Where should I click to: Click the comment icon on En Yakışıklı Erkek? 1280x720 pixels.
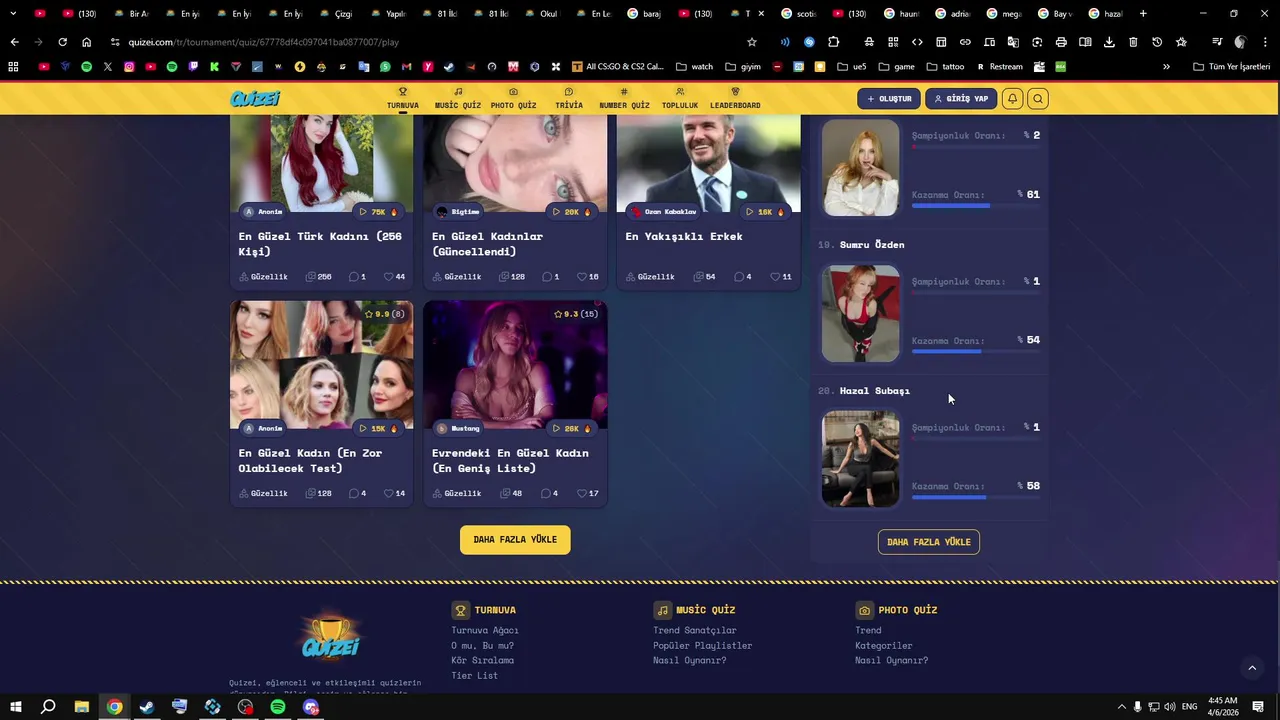tap(740, 277)
